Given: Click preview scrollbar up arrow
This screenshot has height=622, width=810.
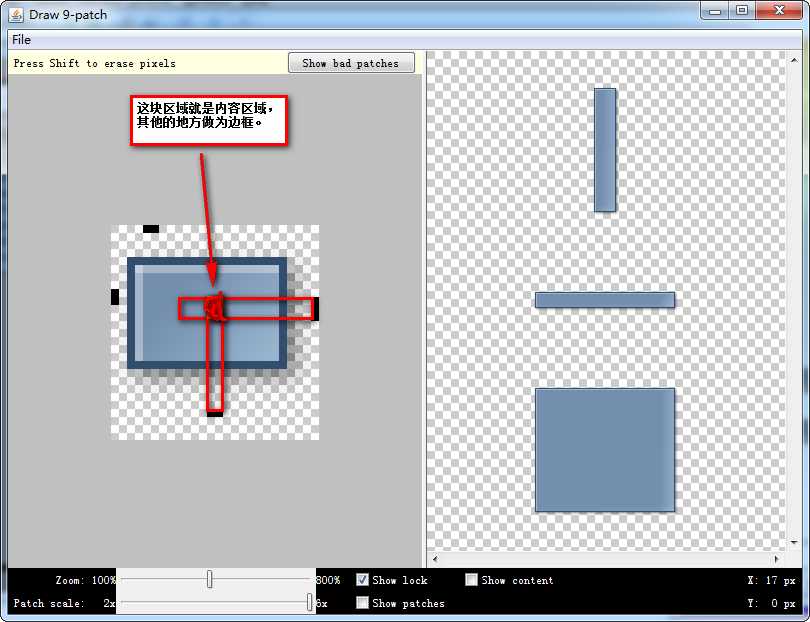Looking at the screenshot, I should click(x=794, y=60).
